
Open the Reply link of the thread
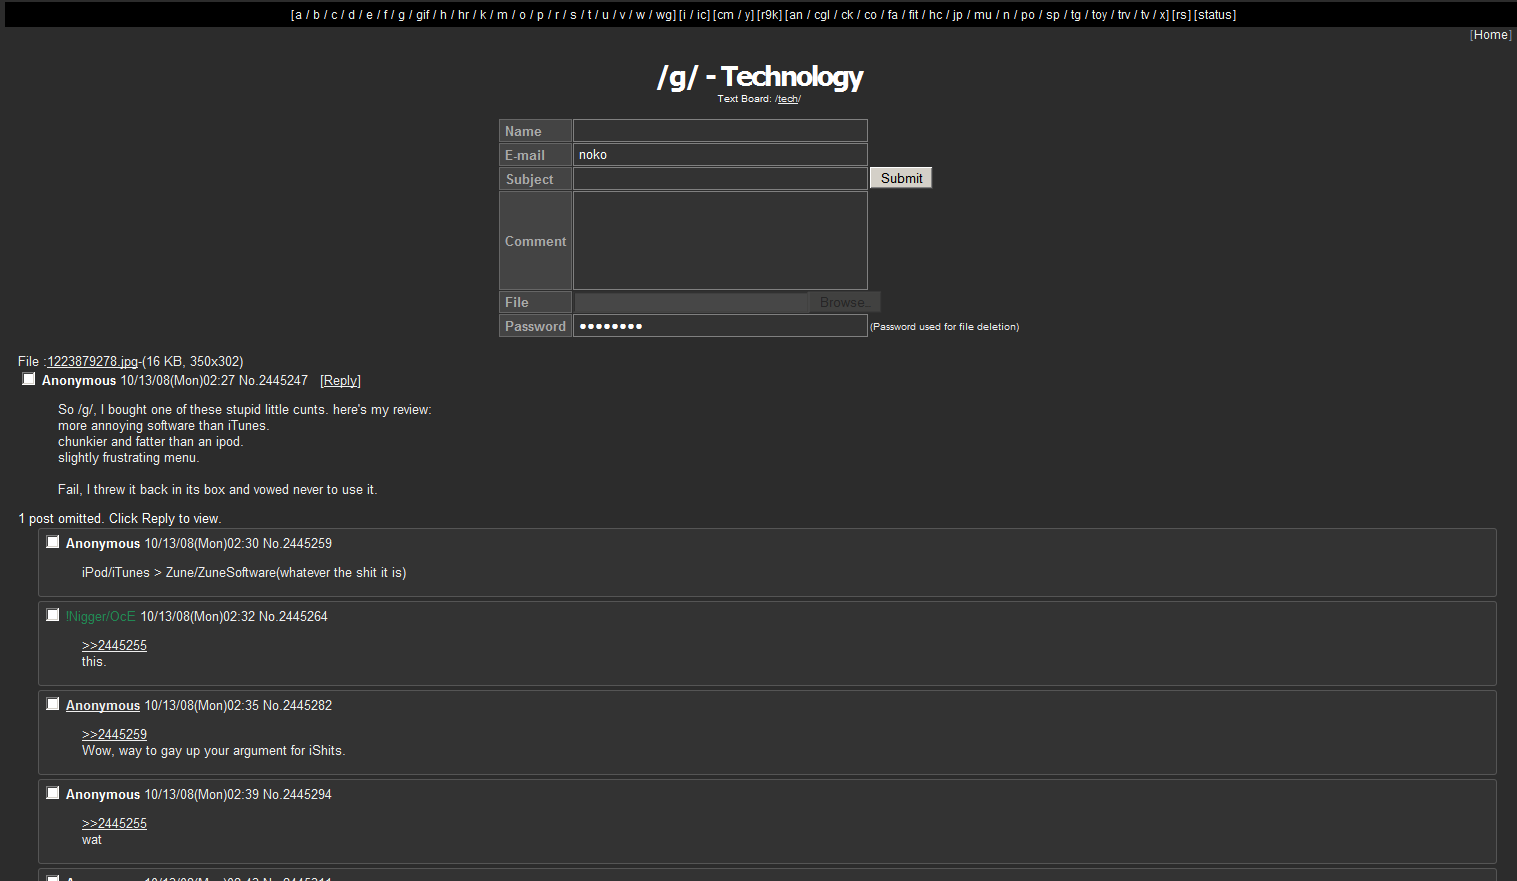pyautogui.click(x=340, y=381)
